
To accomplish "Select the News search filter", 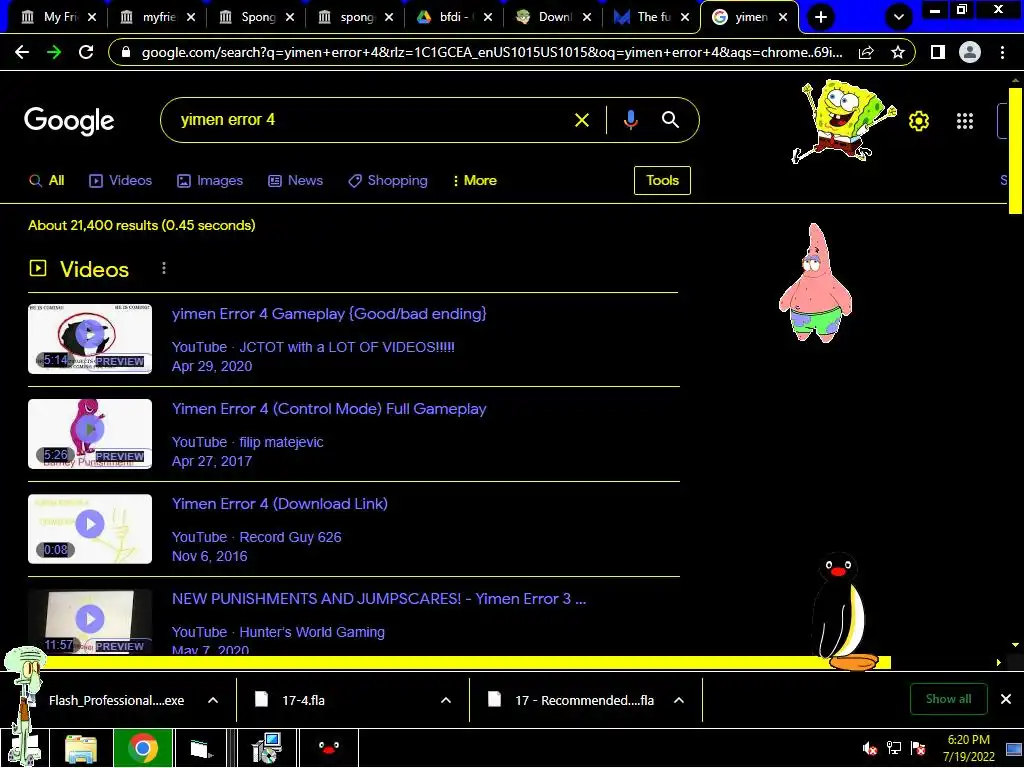I will [296, 180].
